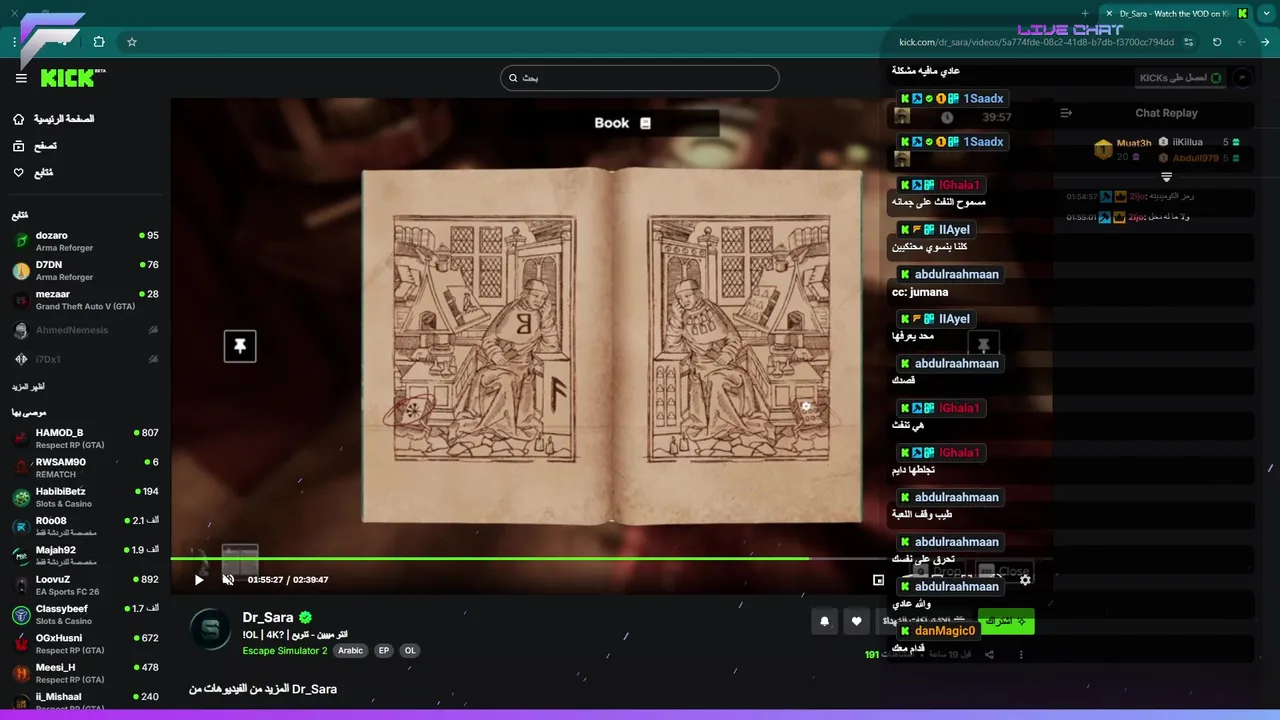The image size is (1280, 720).
Task: Open Muat3h top gifter entry
Action: pos(1122,149)
